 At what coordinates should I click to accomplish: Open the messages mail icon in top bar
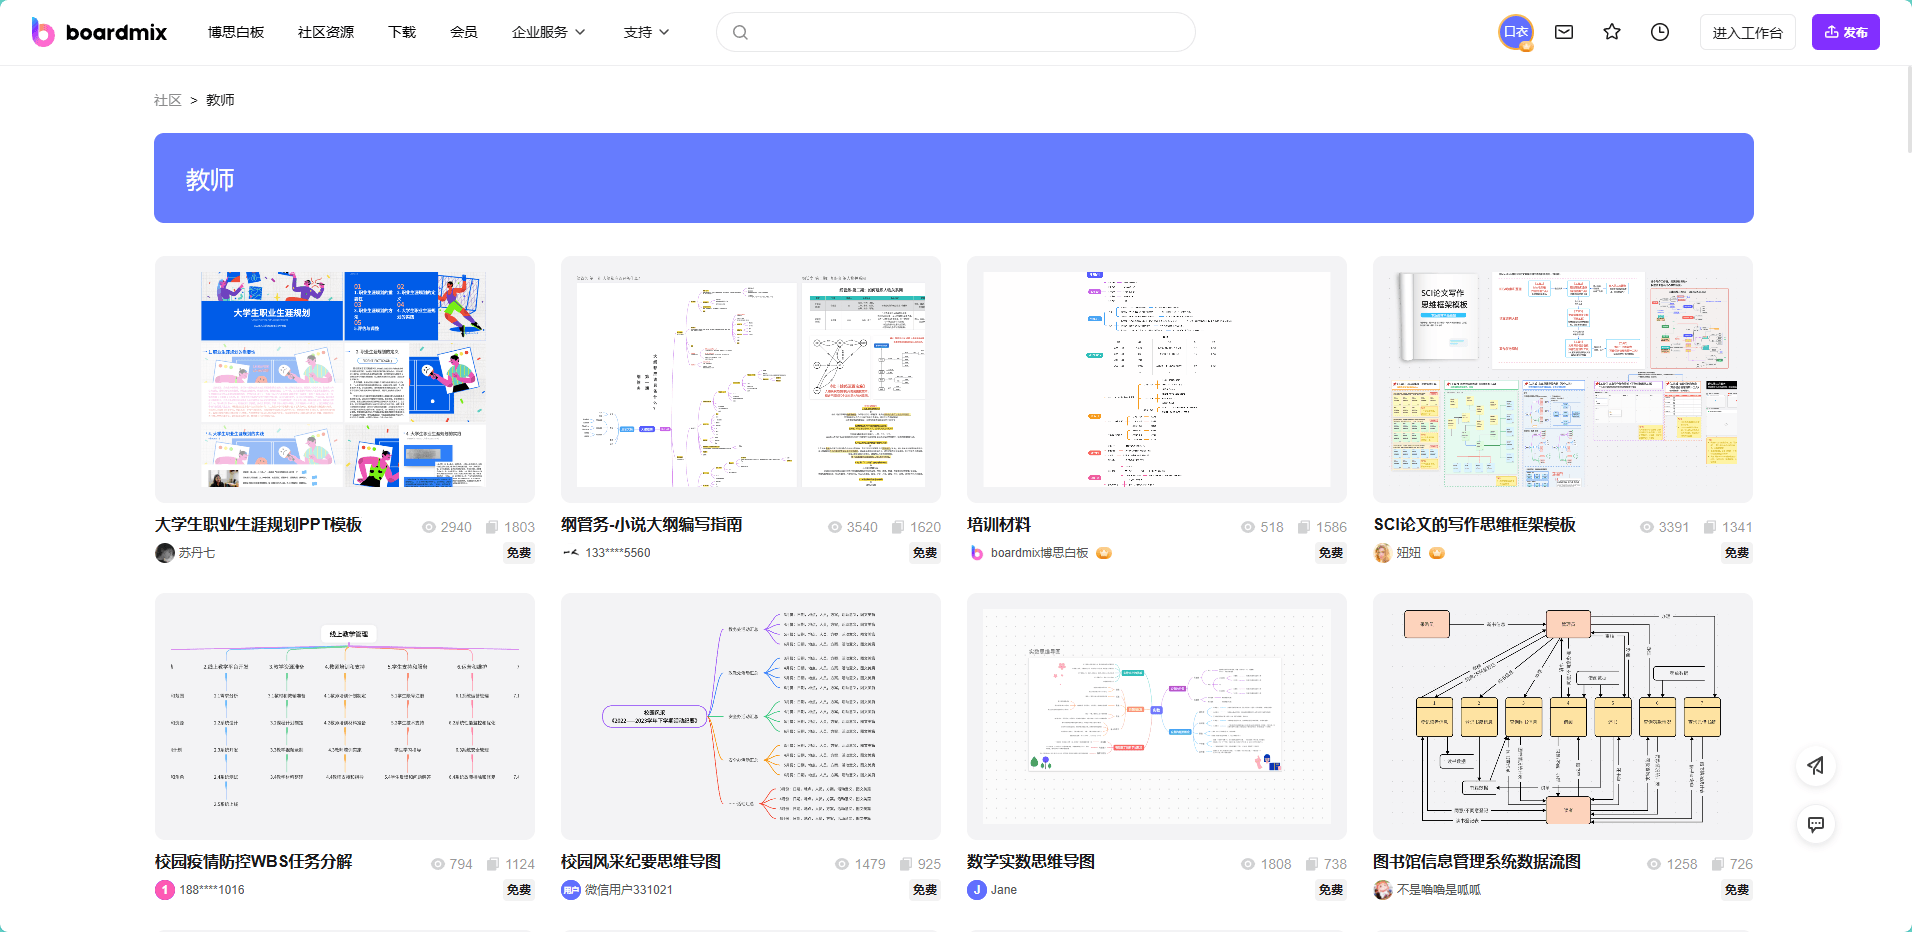[1562, 31]
